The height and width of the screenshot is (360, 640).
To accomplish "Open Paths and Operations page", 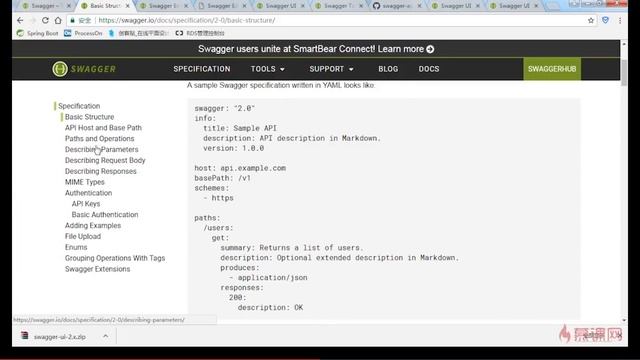I will [99, 138].
